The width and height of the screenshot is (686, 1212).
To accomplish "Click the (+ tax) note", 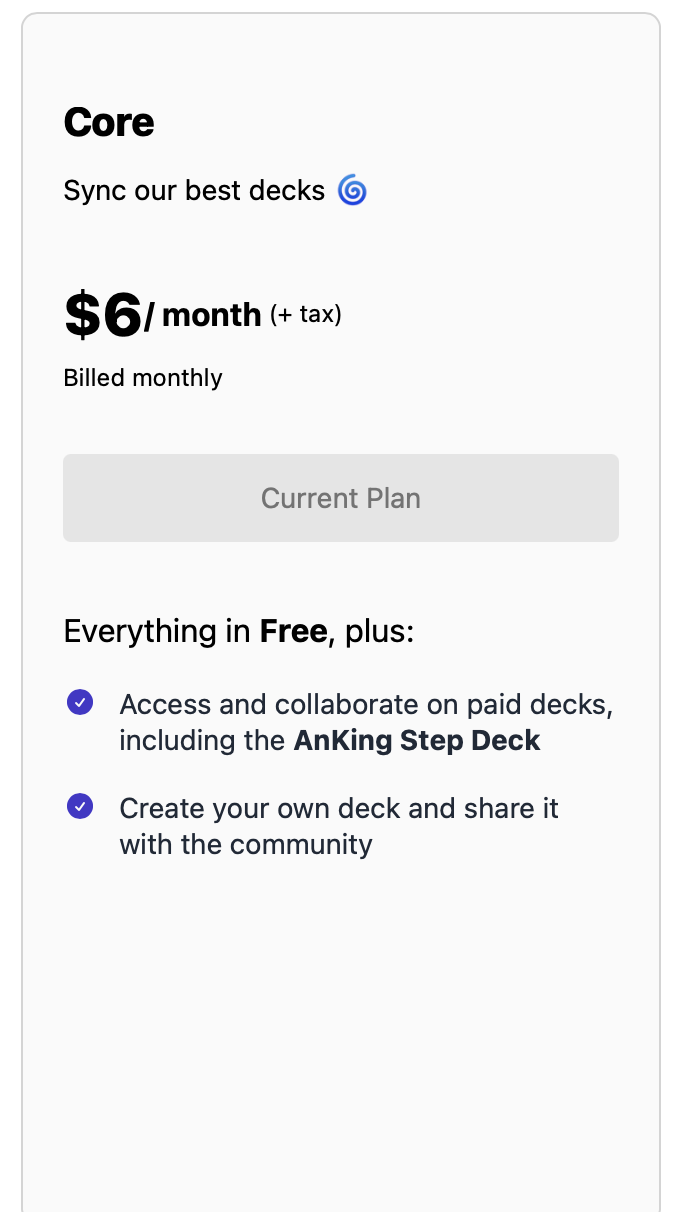I will pos(306,315).
